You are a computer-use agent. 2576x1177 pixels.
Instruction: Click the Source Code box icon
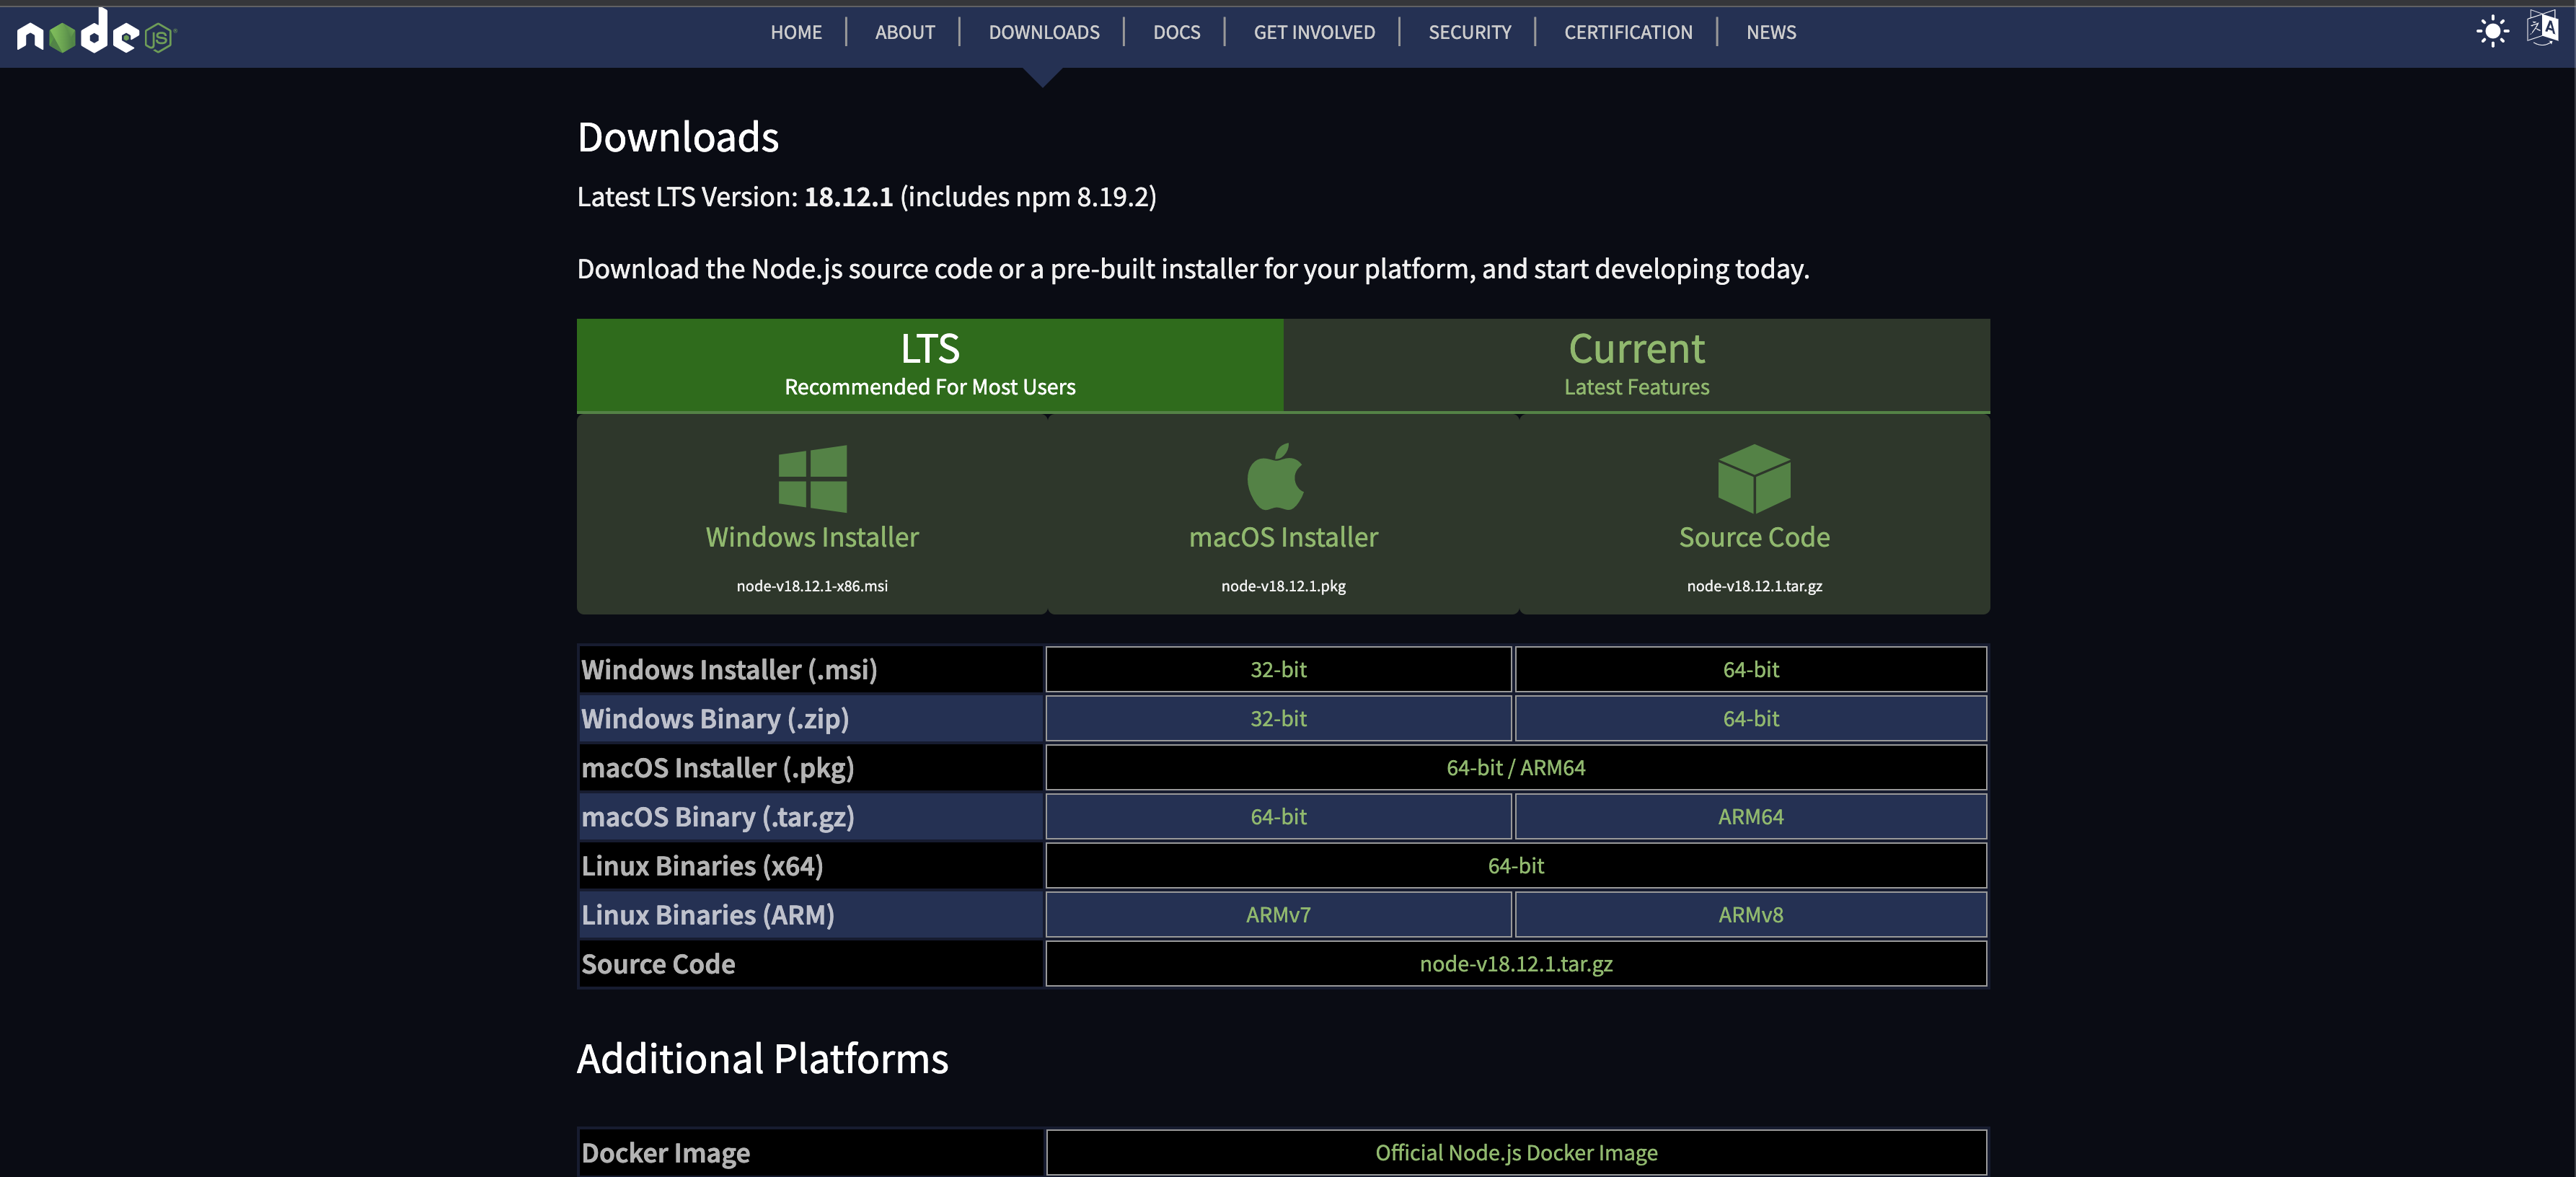(1754, 479)
